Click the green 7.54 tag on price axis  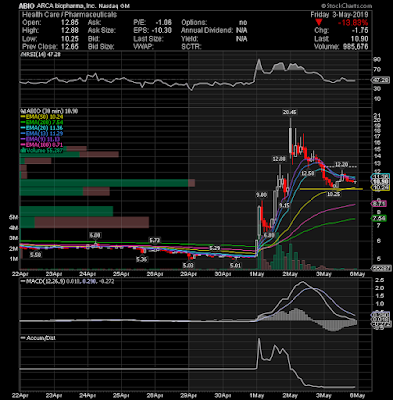(379, 218)
